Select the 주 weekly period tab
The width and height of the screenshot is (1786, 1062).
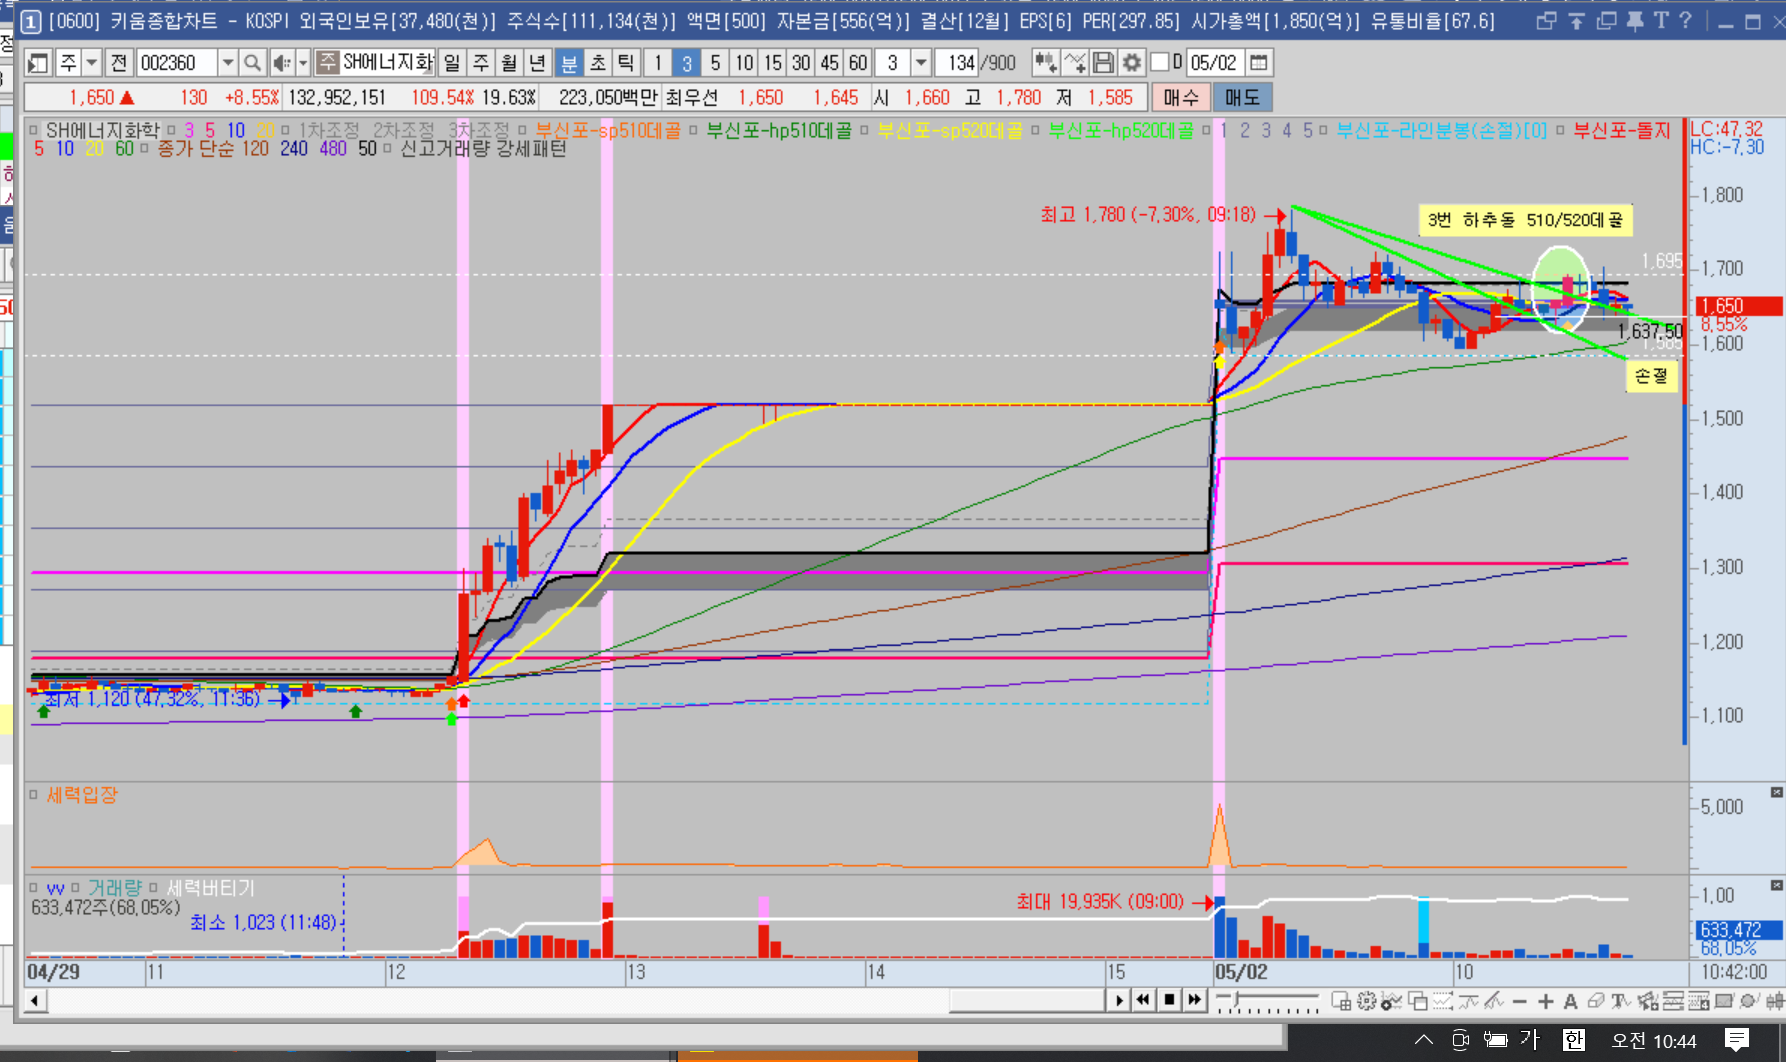tap(481, 63)
